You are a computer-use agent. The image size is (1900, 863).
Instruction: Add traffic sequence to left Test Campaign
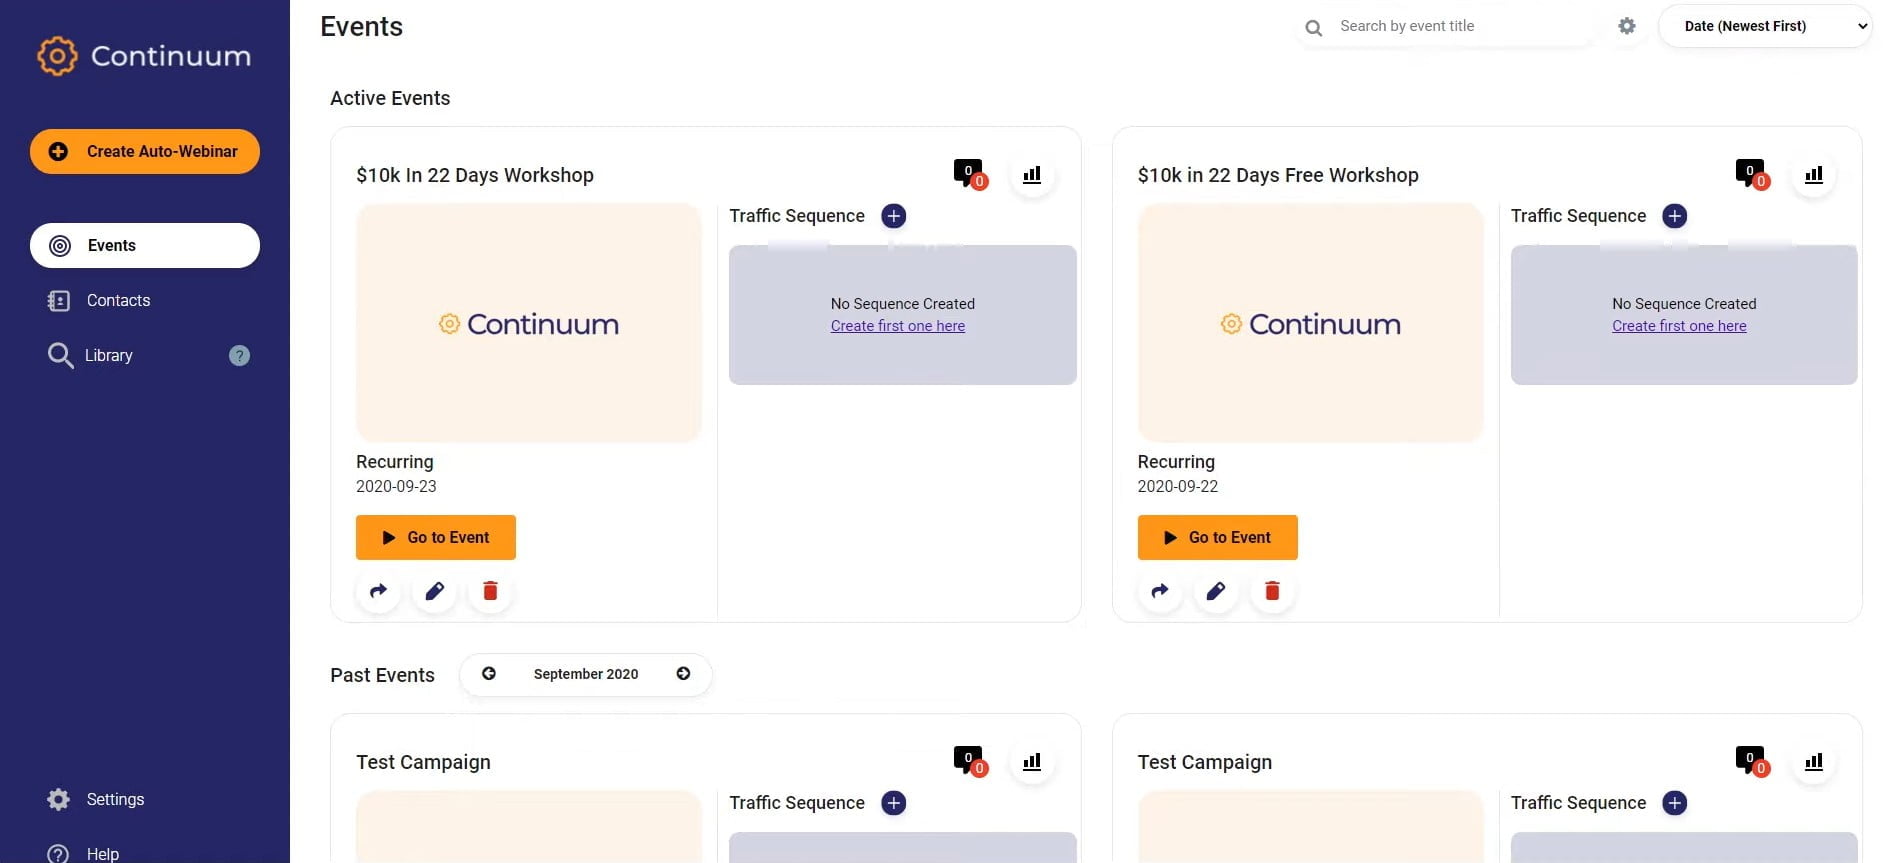click(x=894, y=803)
